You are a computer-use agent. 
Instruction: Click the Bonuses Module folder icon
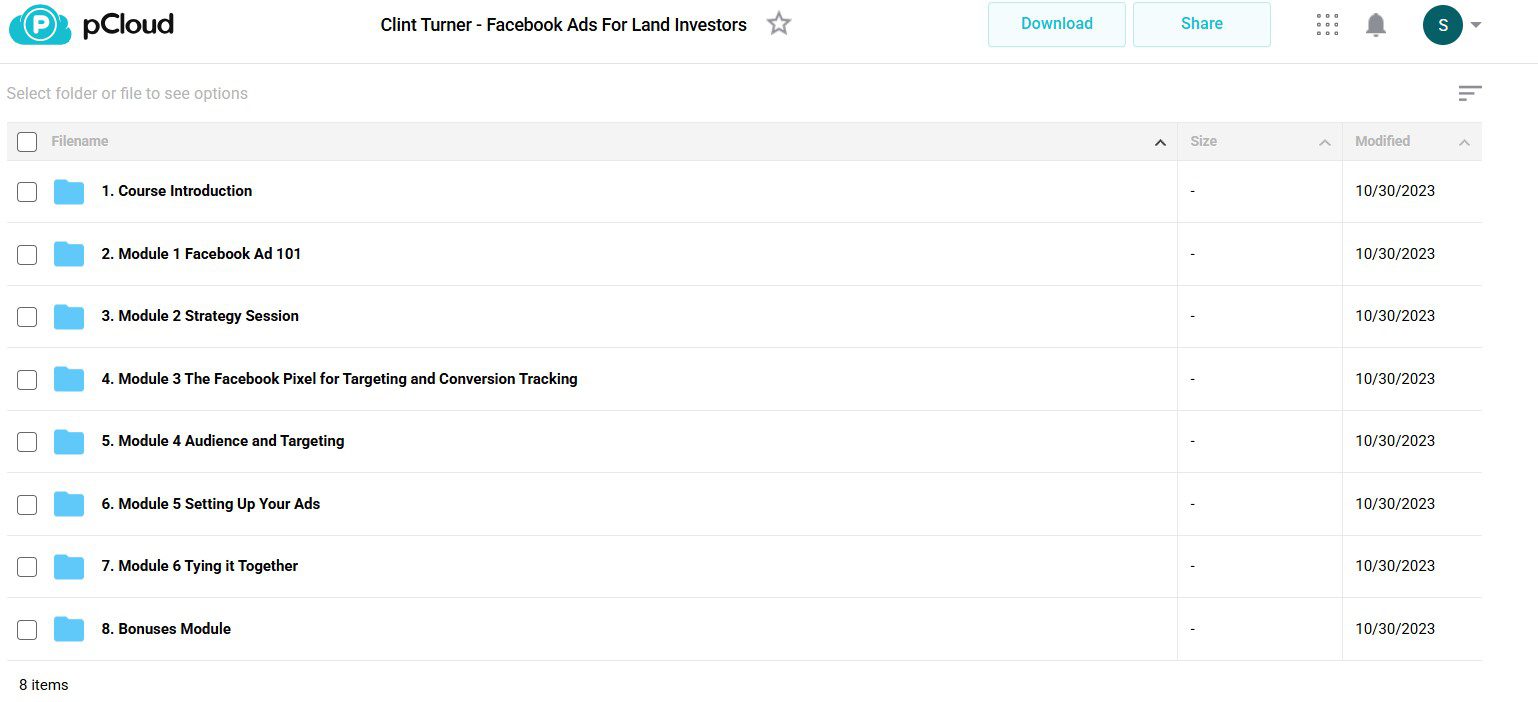point(69,629)
